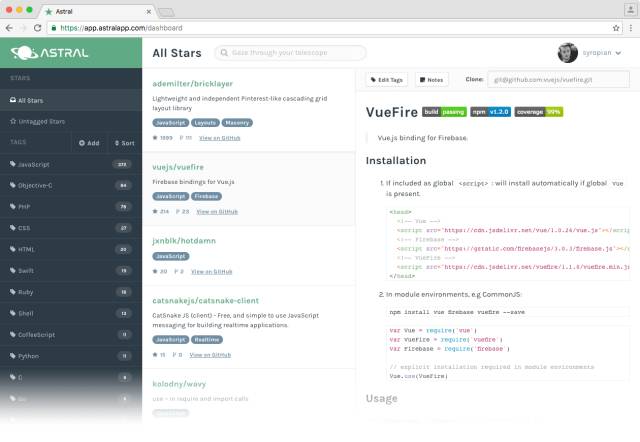640x442 pixels.
Task: Go back with the browser arrow
Action: pos(9,28)
